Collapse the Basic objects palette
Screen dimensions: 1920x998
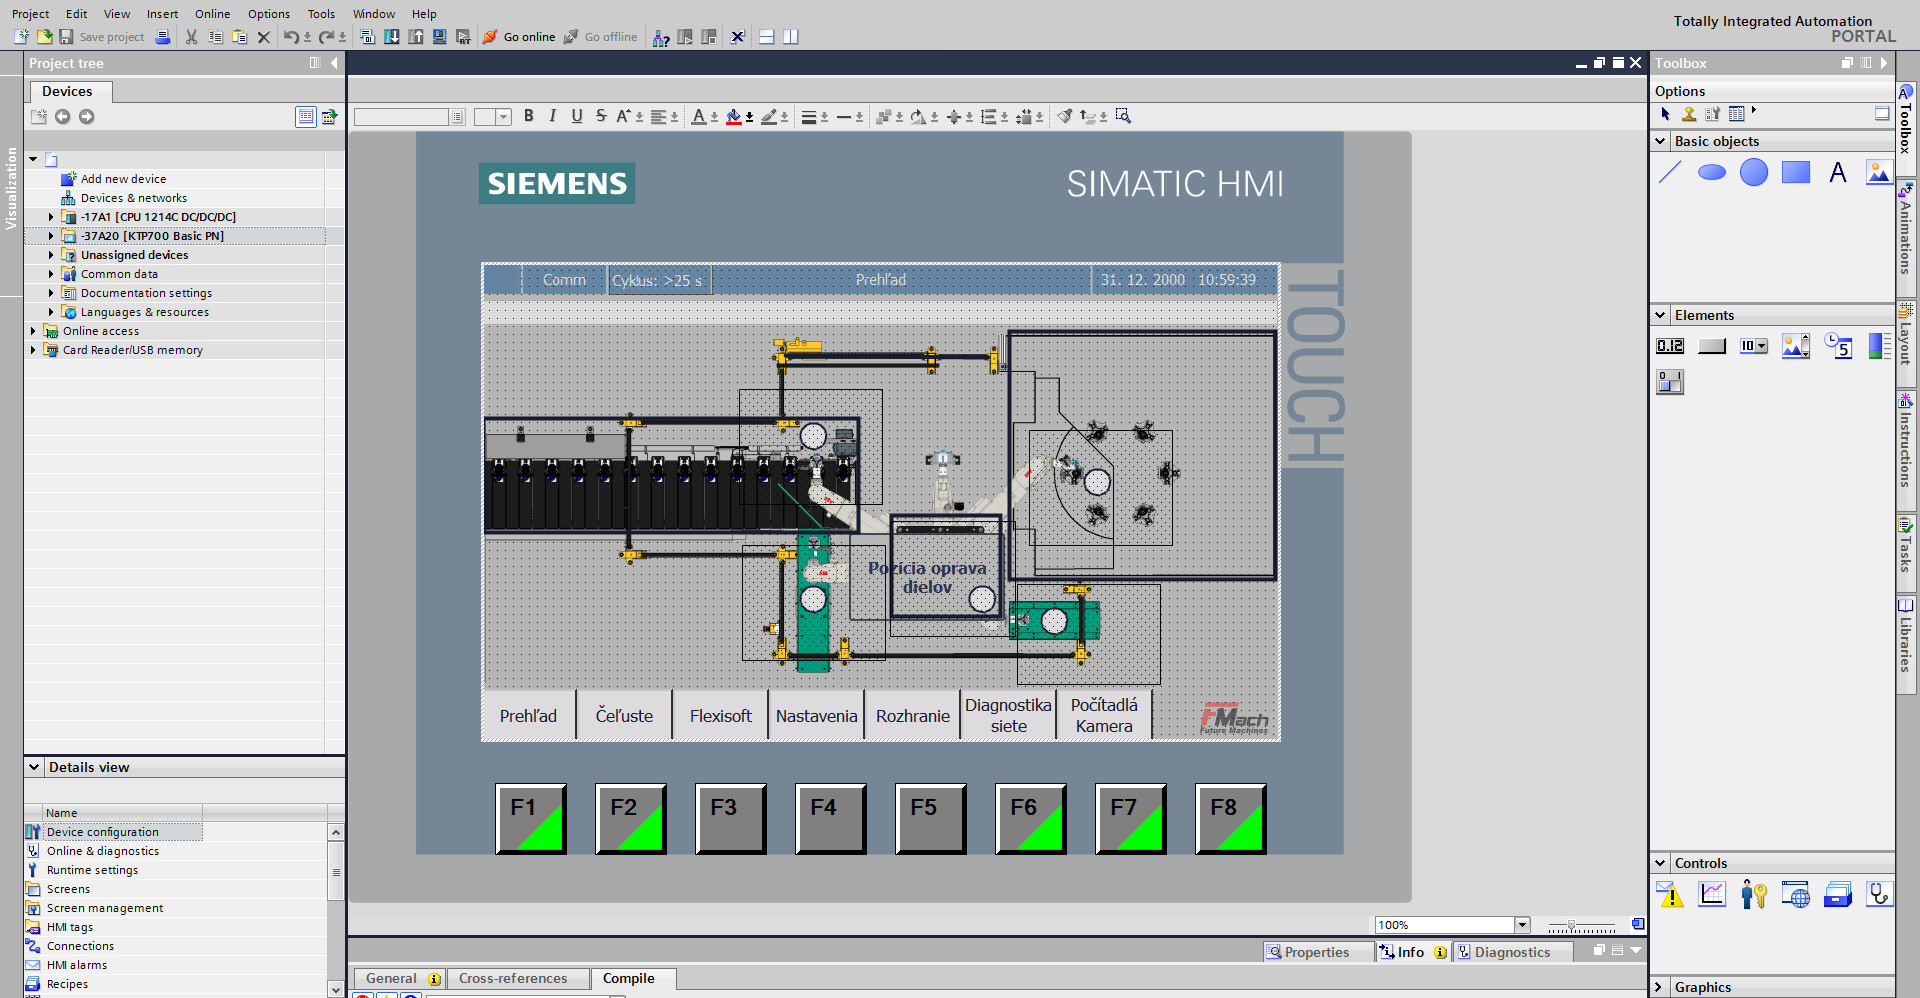coord(1661,141)
